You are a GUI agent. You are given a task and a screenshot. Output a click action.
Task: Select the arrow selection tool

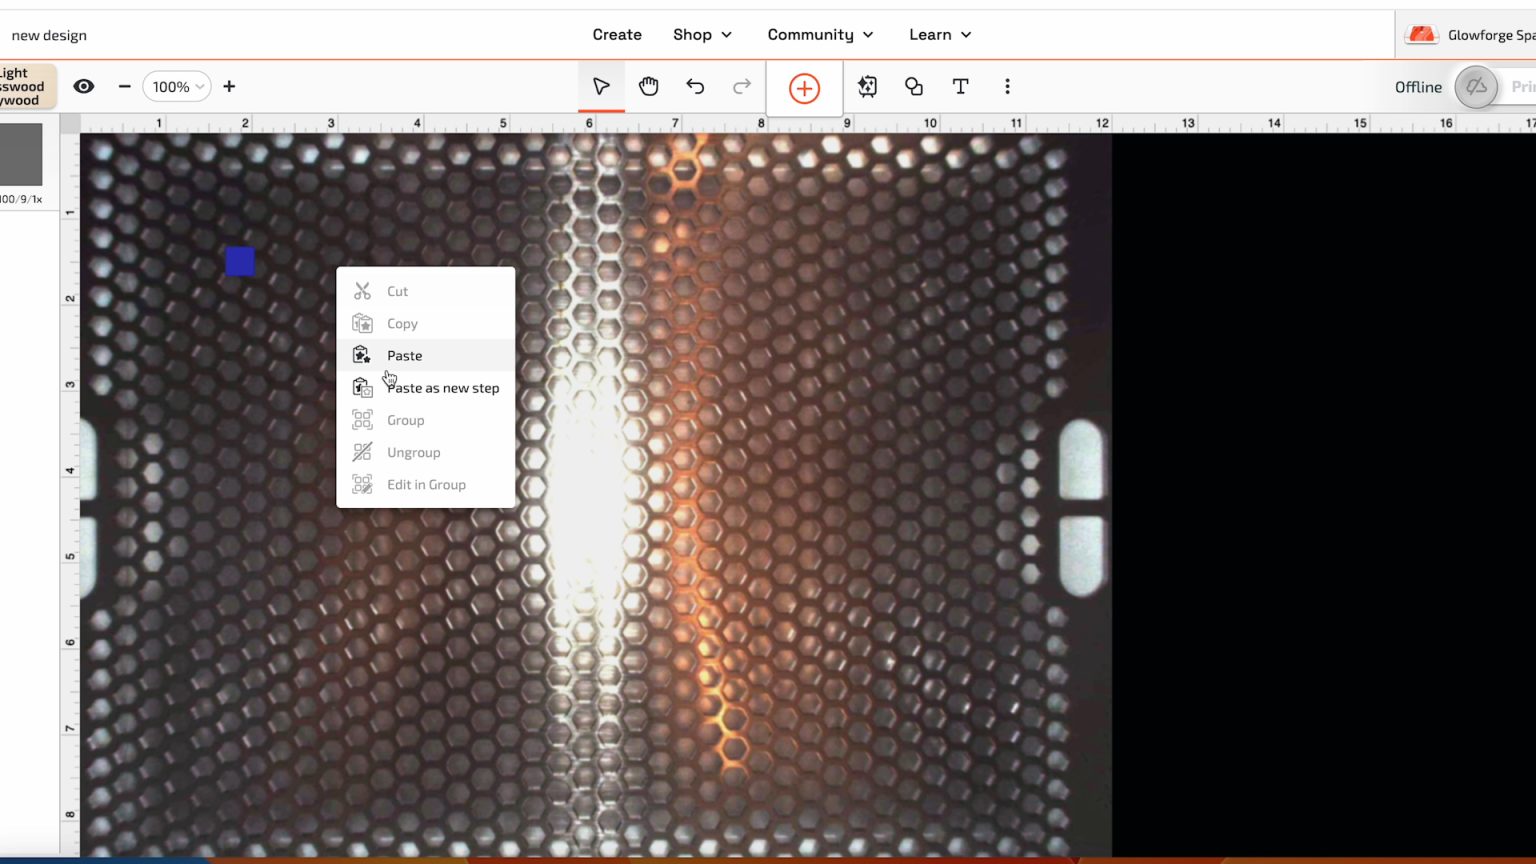[x=601, y=87]
